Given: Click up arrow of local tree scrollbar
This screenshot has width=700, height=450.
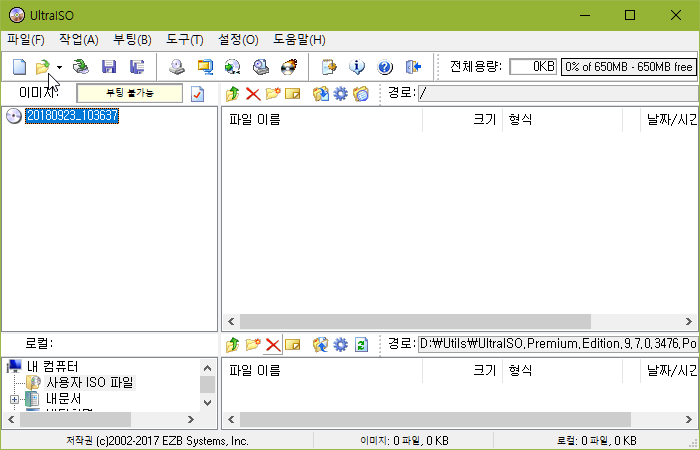Looking at the screenshot, I should [x=208, y=368].
